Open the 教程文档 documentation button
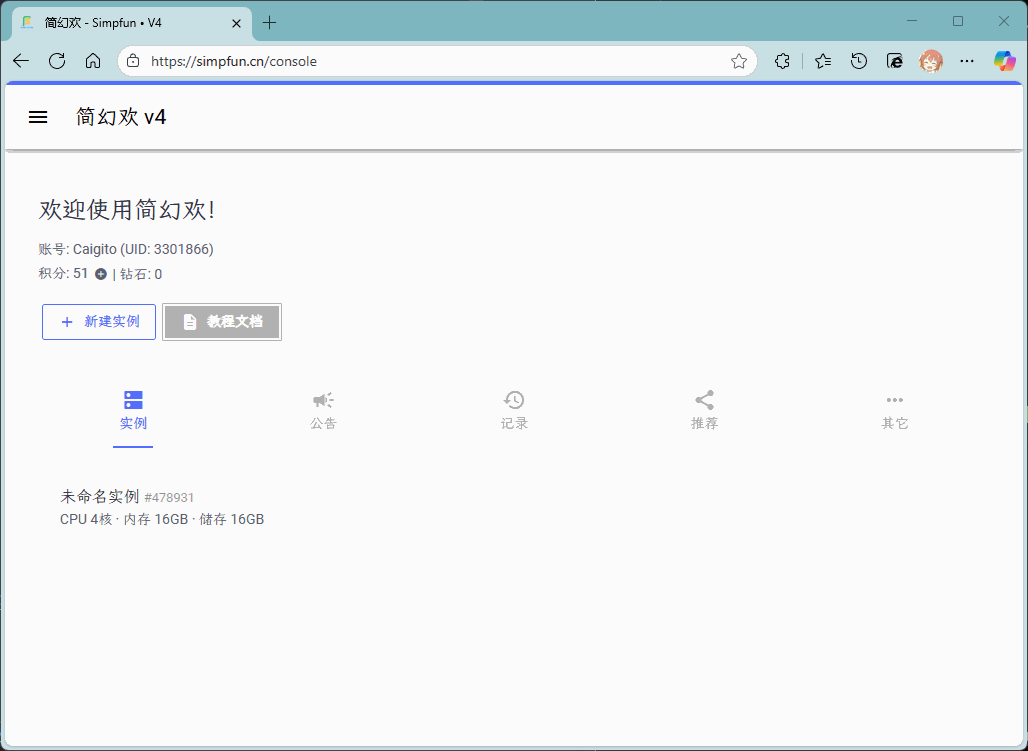The width and height of the screenshot is (1028, 751). (222, 322)
